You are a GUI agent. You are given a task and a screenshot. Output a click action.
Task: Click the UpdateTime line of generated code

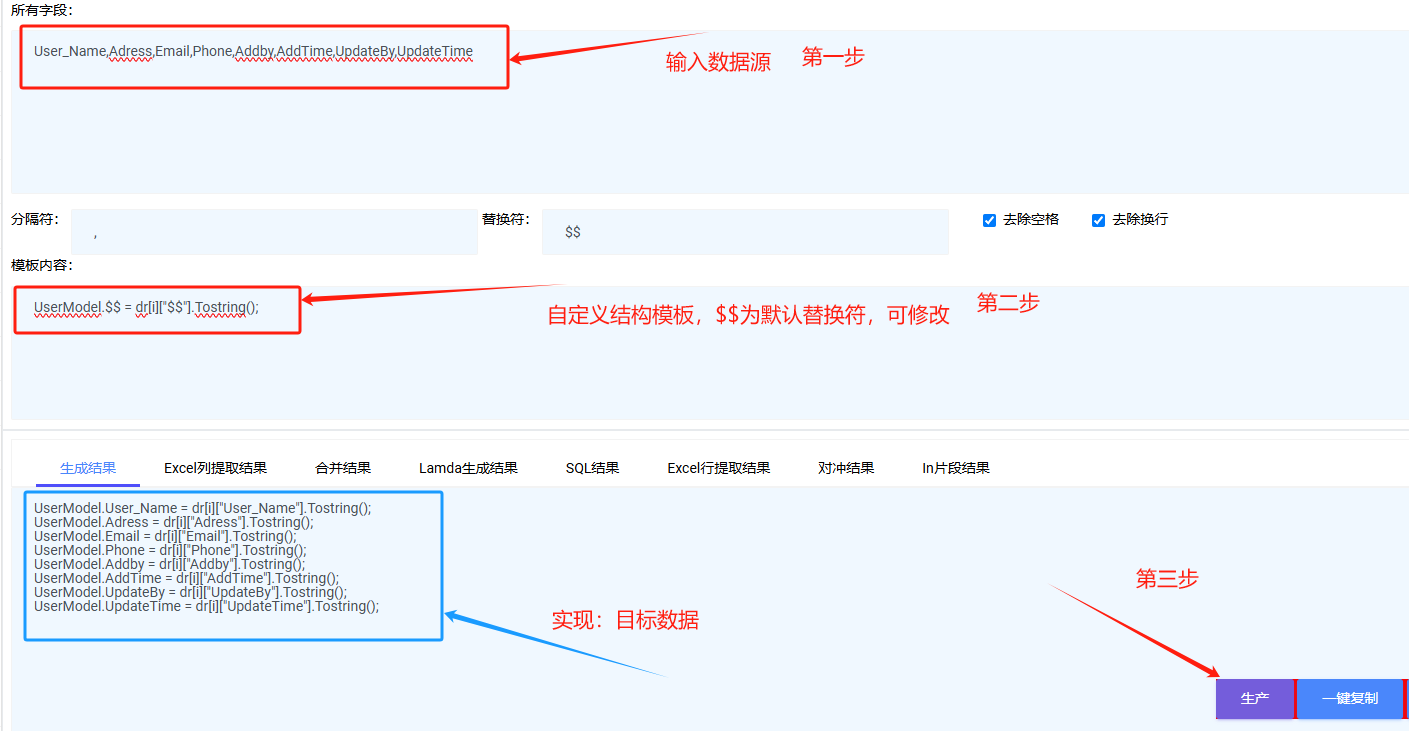(x=207, y=605)
